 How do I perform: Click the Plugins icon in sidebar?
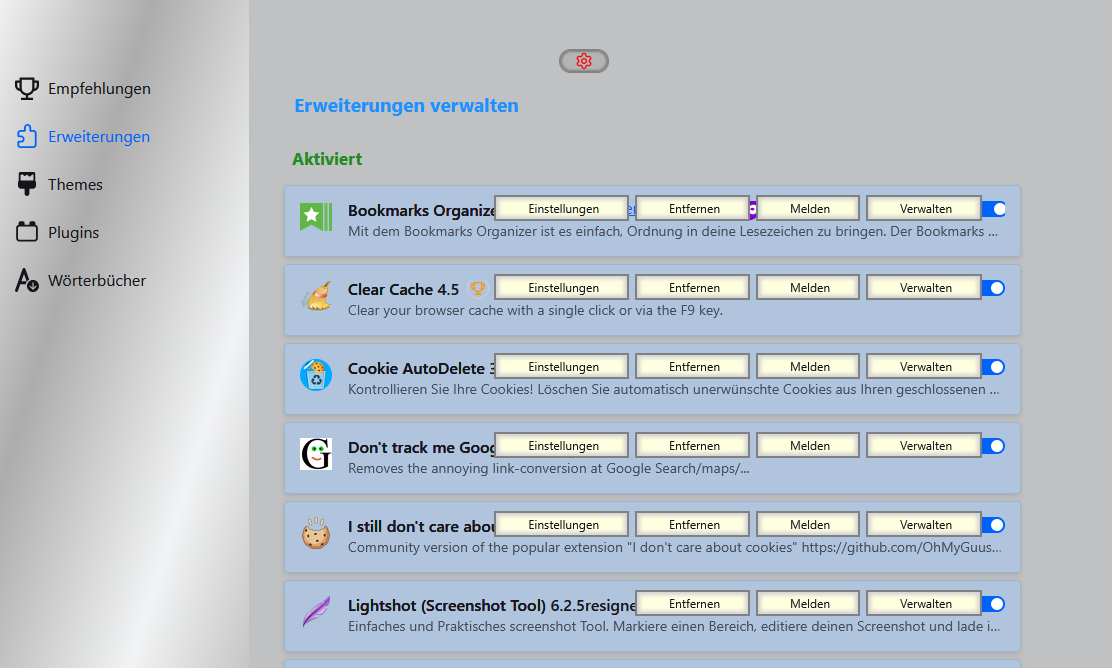click(x=27, y=232)
